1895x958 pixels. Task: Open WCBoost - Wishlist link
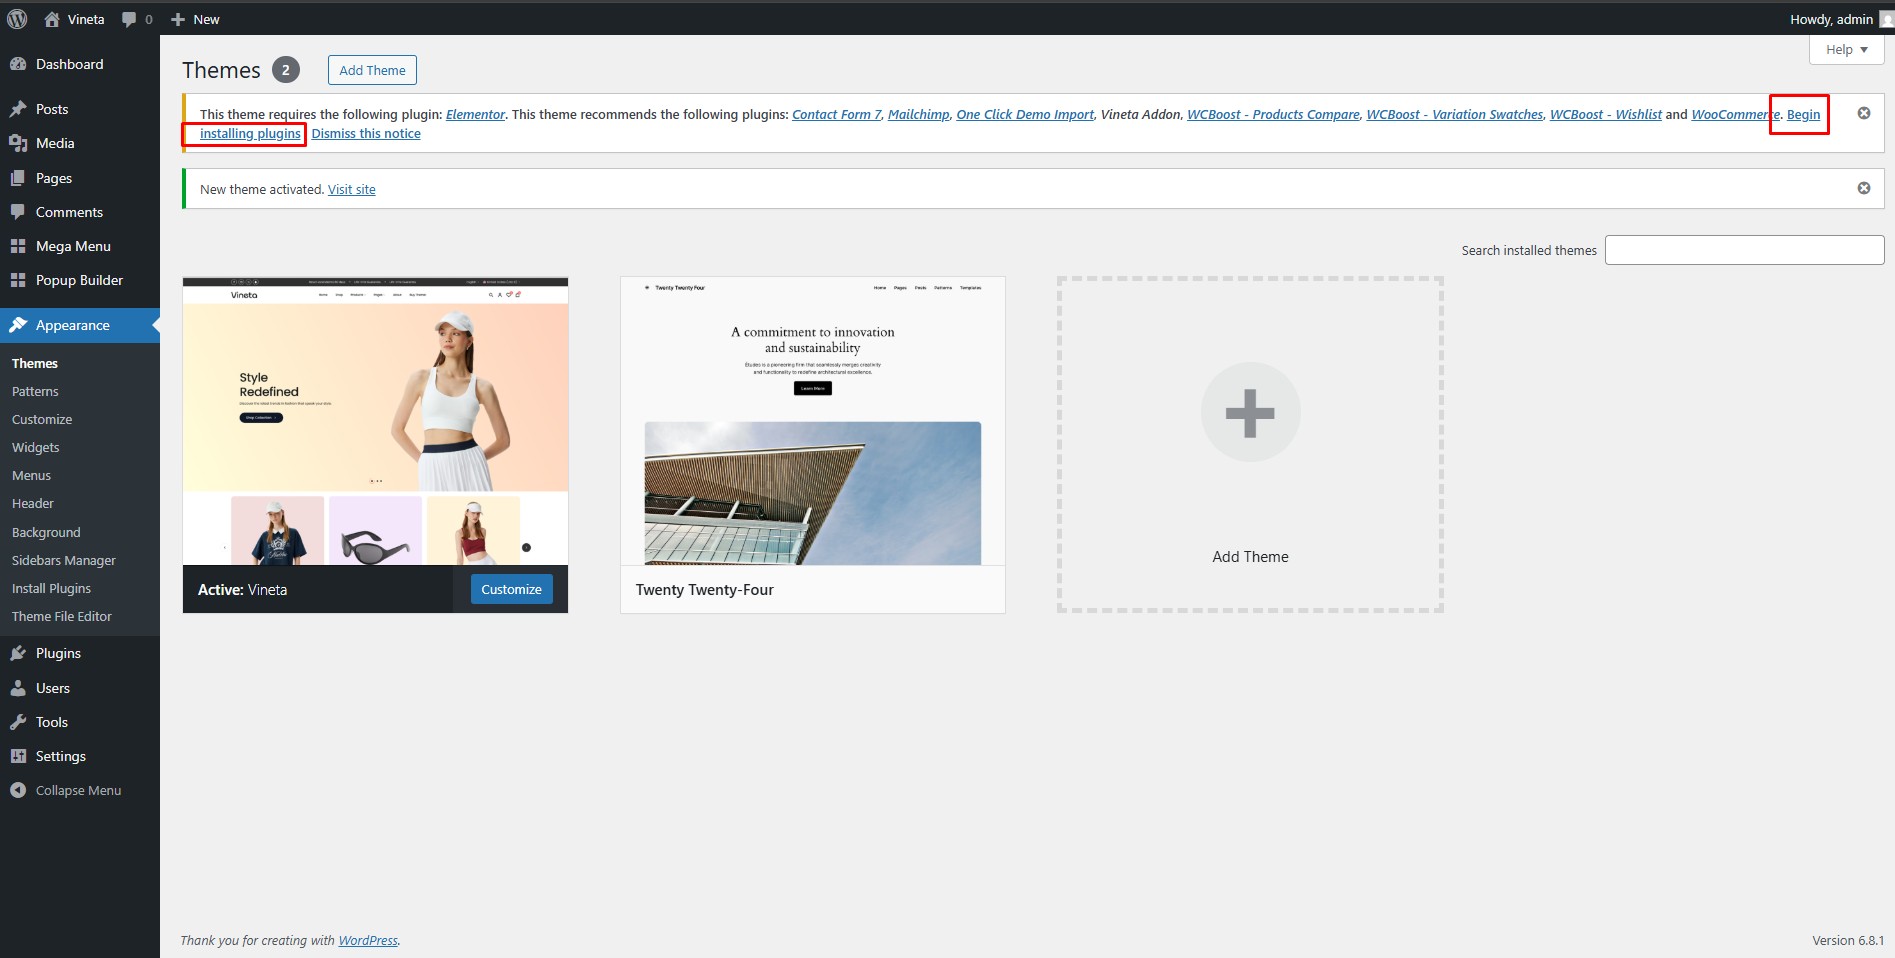[x=1606, y=114]
